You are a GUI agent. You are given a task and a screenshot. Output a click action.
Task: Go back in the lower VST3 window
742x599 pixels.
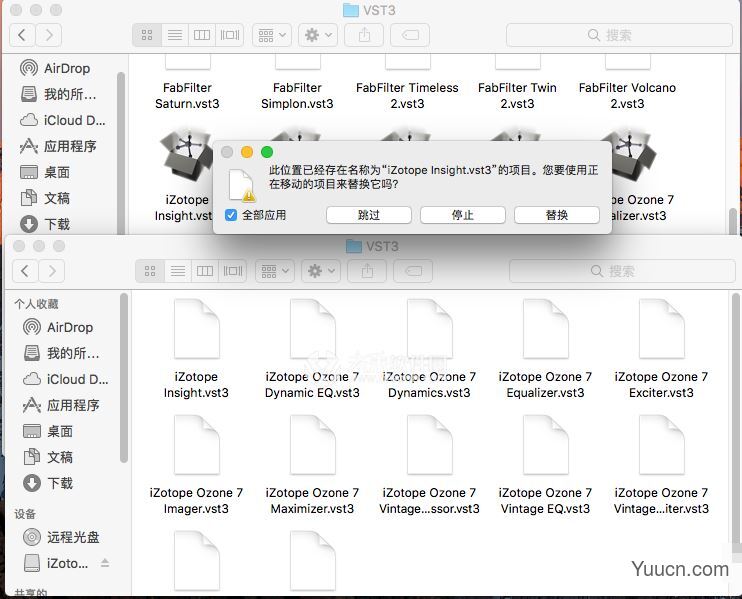point(25,271)
